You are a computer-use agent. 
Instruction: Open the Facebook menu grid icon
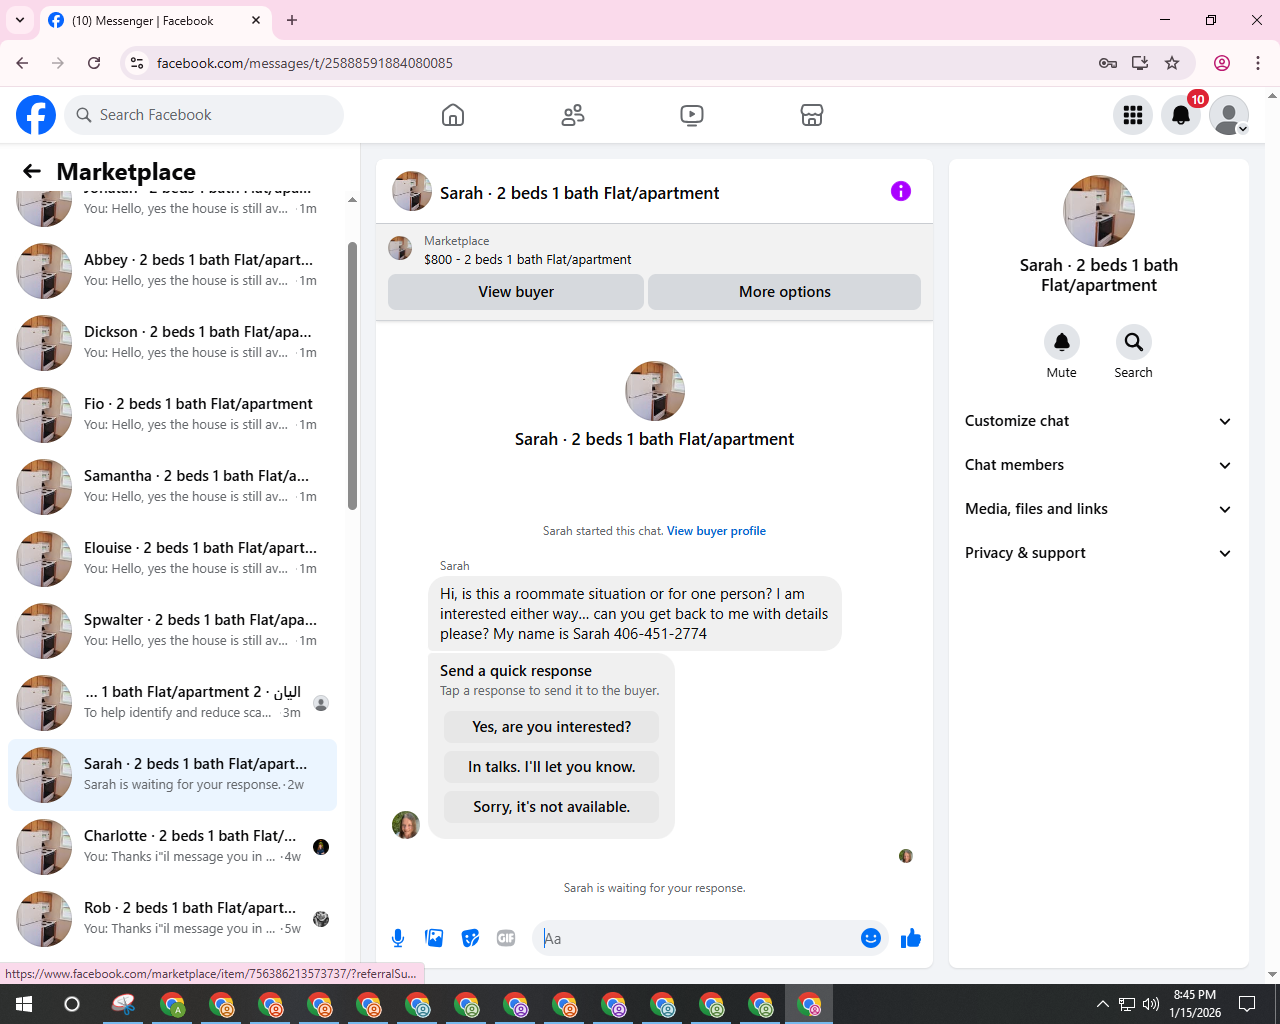coord(1133,115)
